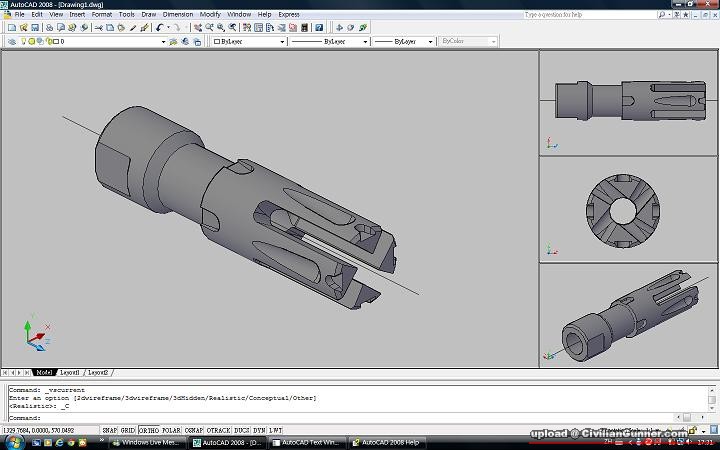Toggle SNAP mode in the status bar

pos(109,429)
